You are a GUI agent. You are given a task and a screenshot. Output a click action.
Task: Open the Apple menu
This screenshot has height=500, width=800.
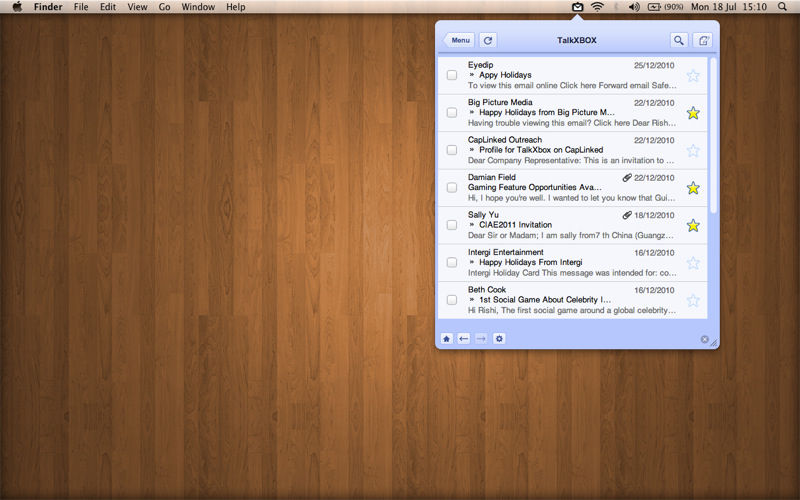pyautogui.click(x=17, y=7)
